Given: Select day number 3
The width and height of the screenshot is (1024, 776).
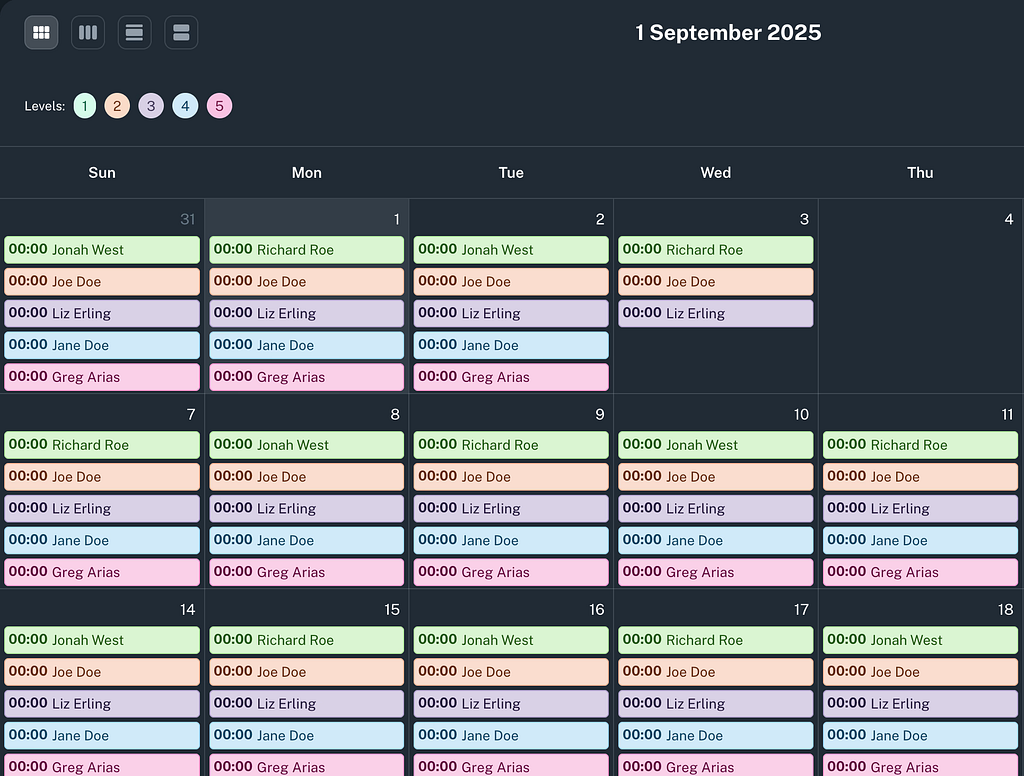Looking at the screenshot, I should (805, 219).
